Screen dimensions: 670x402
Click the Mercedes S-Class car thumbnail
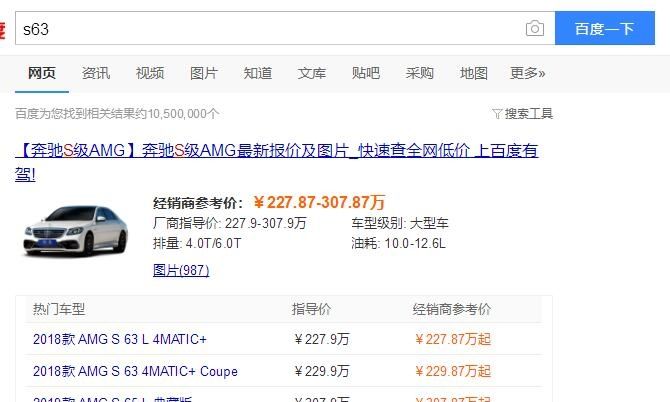click(x=76, y=231)
